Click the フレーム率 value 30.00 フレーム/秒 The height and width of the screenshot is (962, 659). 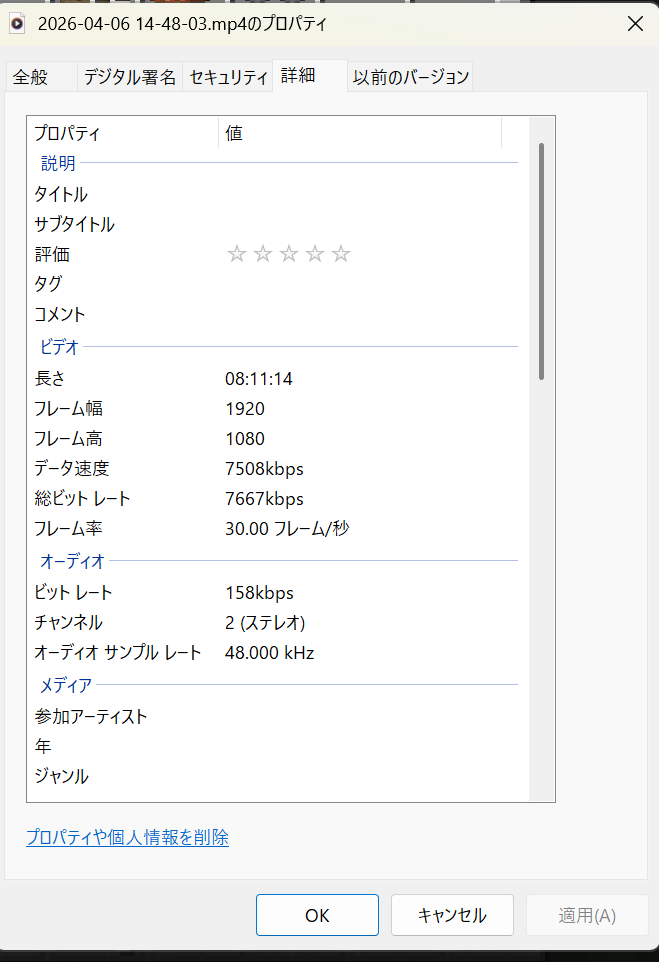(287, 528)
